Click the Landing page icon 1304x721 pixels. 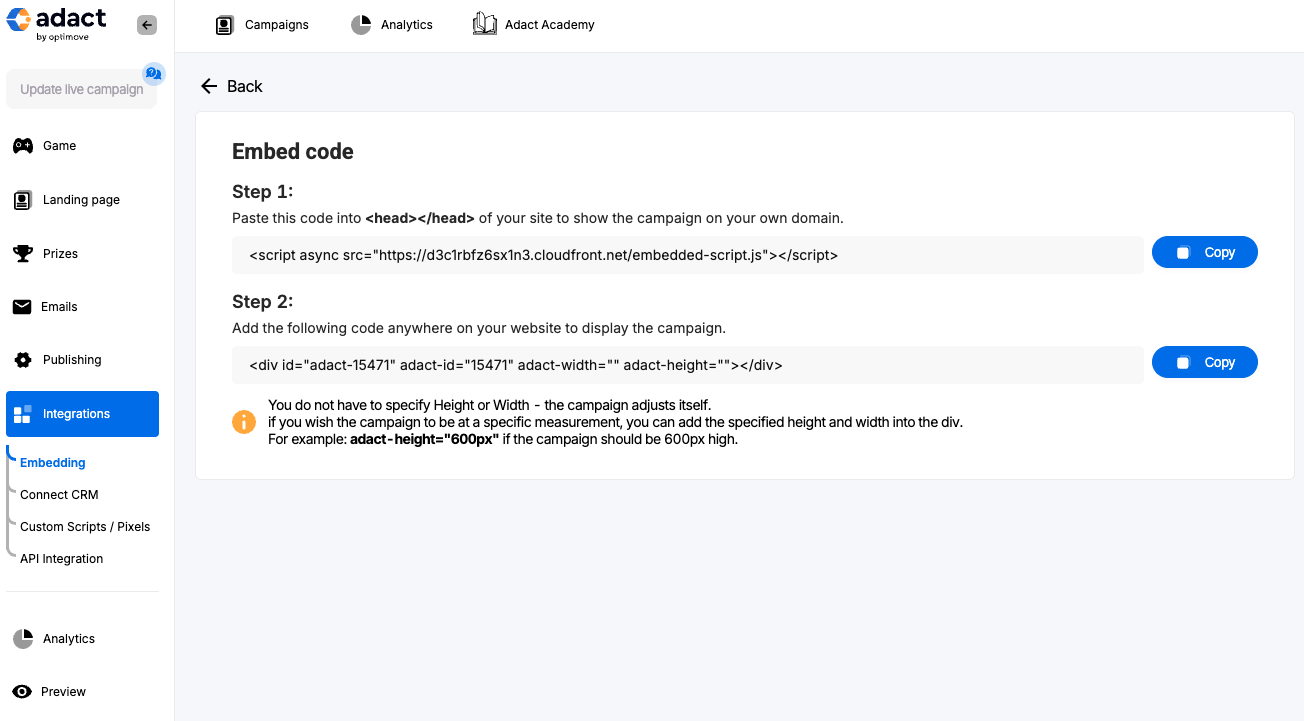(22, 200)
